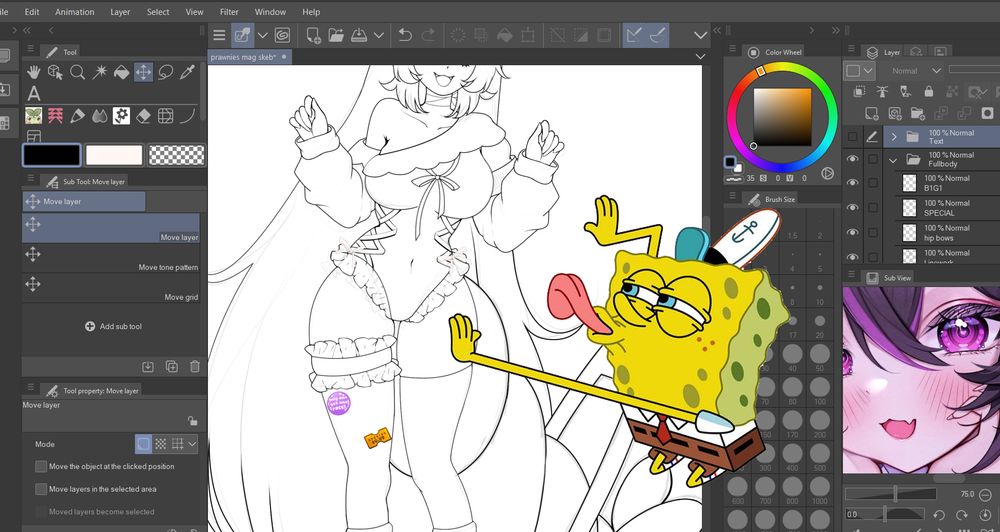Screen dimensions: 1000x532
Task: Check Move layers in the selected area
Action: [x=41, y=489]
